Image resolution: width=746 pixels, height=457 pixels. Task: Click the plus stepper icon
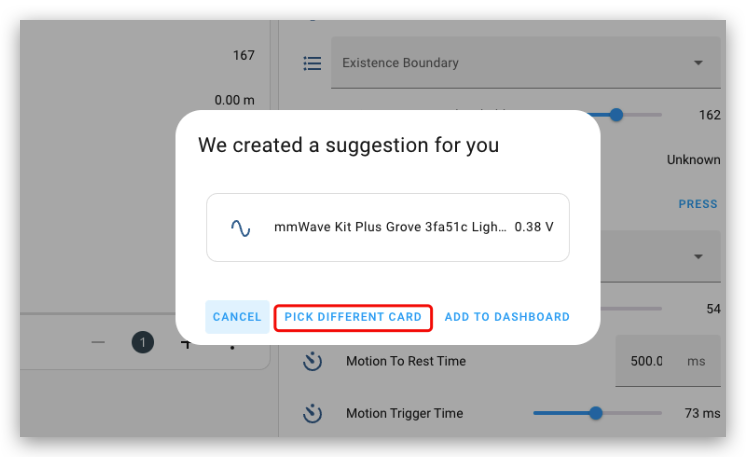(186, 343)
